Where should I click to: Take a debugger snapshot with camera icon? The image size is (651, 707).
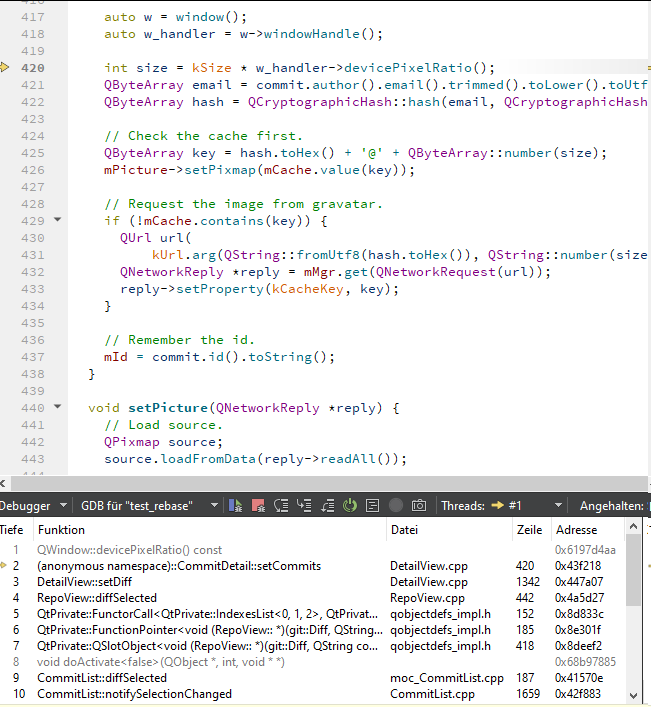419,505
